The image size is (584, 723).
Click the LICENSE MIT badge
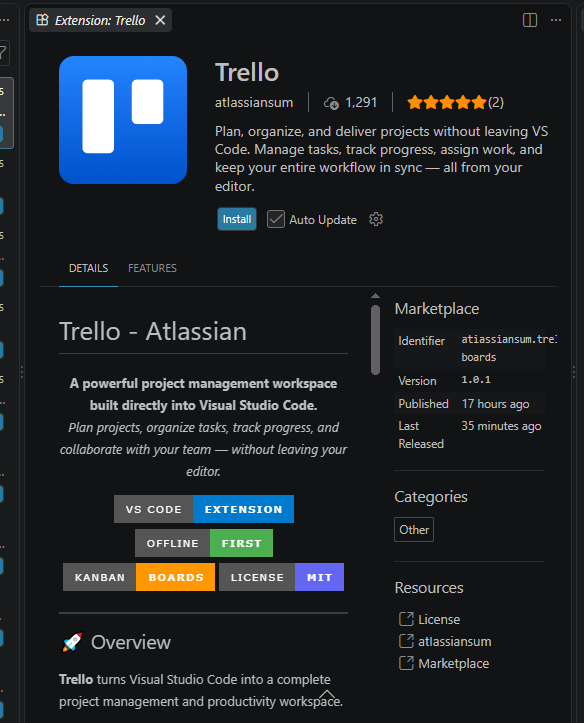coord(281,577)
